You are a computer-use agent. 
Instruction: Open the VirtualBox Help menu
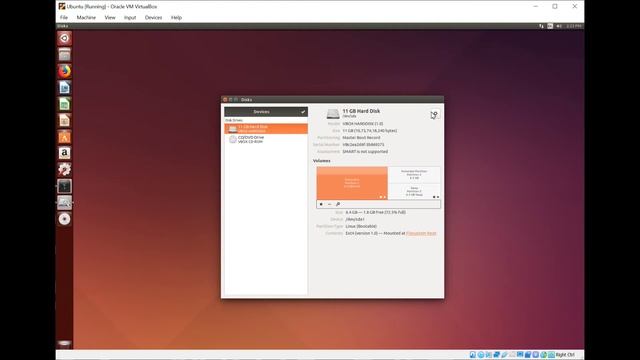tap(176, 18)
